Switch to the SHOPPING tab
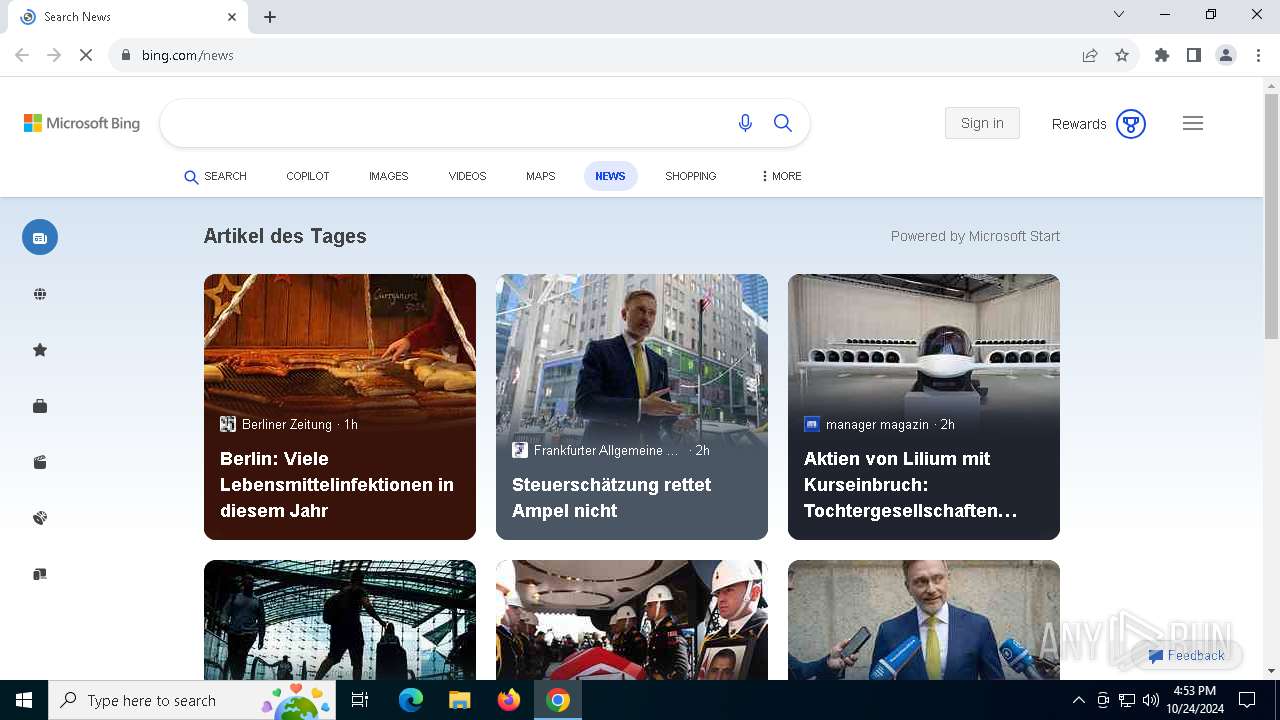This screenshot has width=1280, height=720. [x=691, y=176]
